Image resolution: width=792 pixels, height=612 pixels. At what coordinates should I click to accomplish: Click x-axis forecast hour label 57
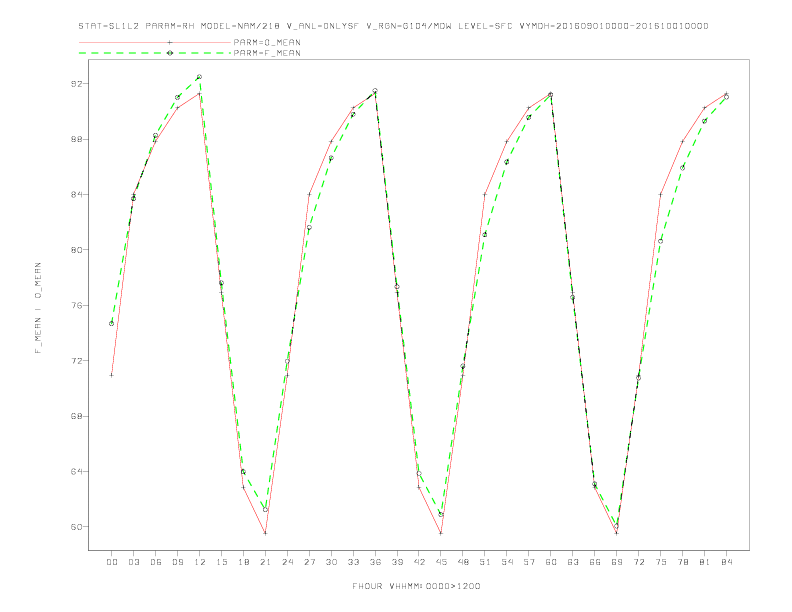pos(529,562)
